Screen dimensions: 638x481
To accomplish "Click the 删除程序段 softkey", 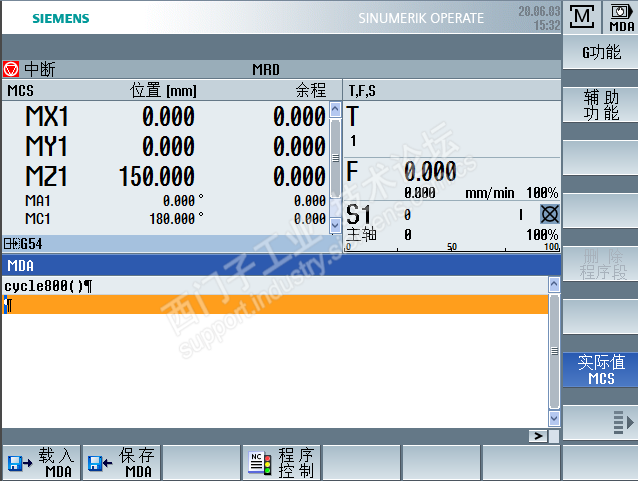I will coord(601,264).
